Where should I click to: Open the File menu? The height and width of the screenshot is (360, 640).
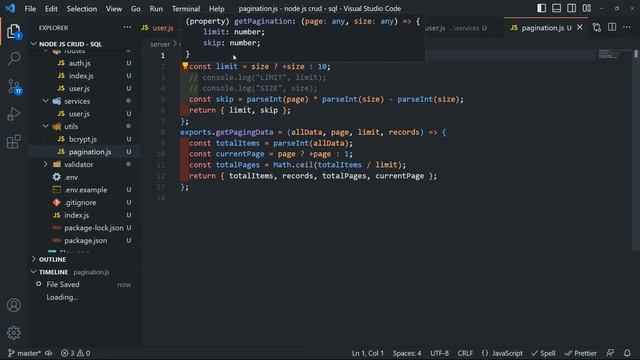pyautogui.click(x=30, y=9)
